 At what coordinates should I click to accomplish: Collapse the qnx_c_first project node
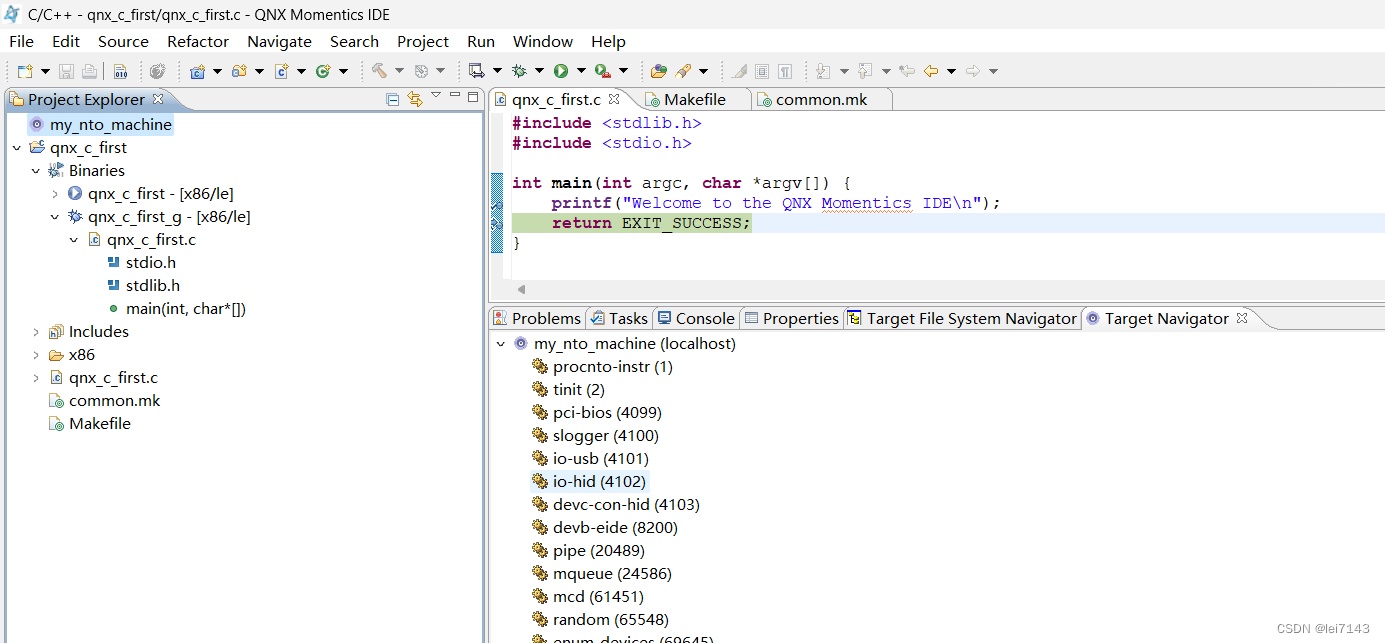[17, 148]
